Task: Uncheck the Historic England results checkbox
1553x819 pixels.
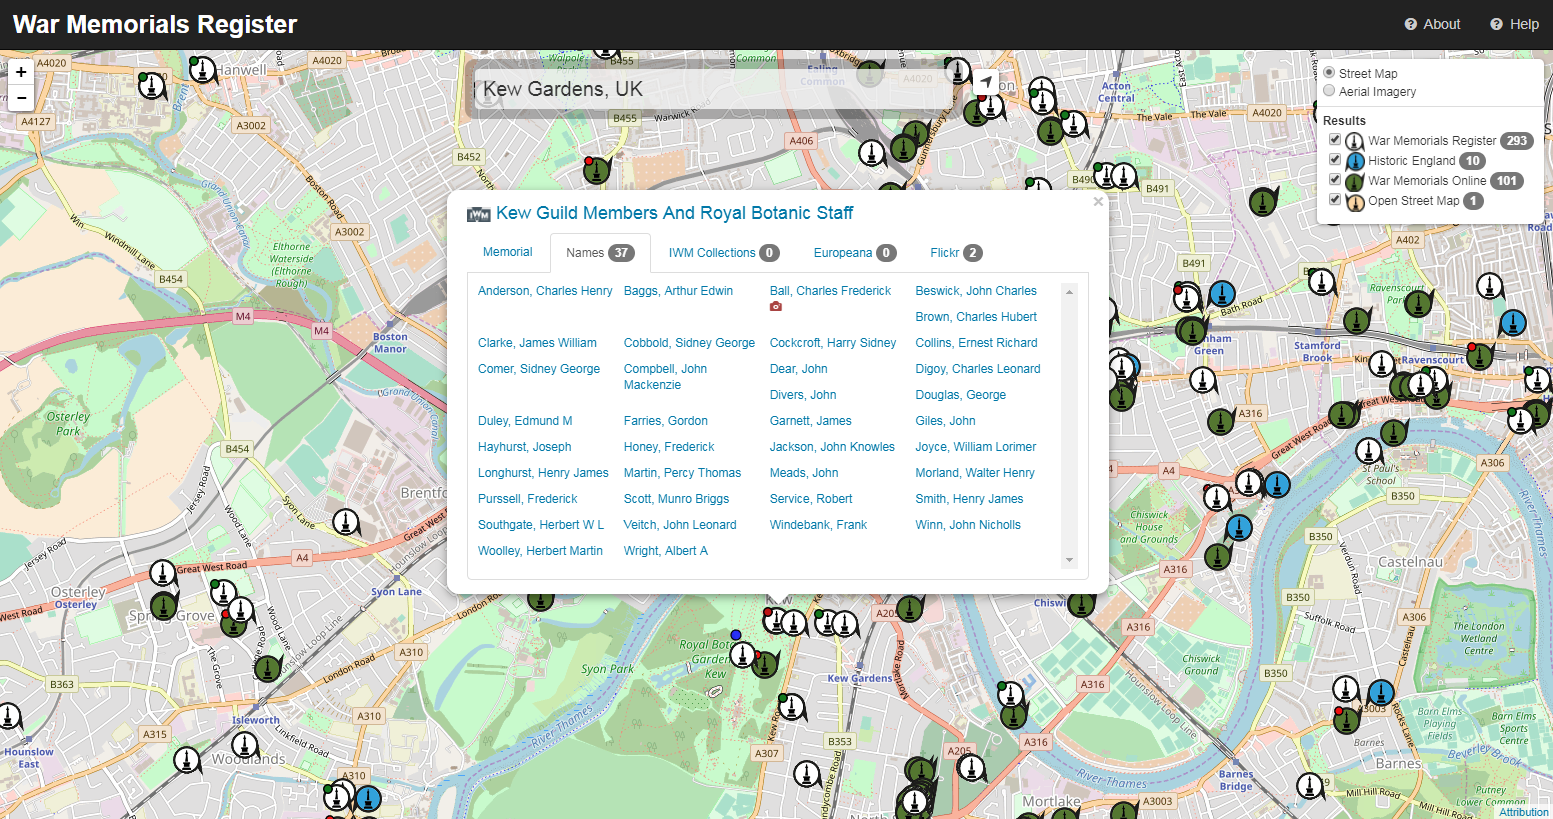Action: point(1334,158)
